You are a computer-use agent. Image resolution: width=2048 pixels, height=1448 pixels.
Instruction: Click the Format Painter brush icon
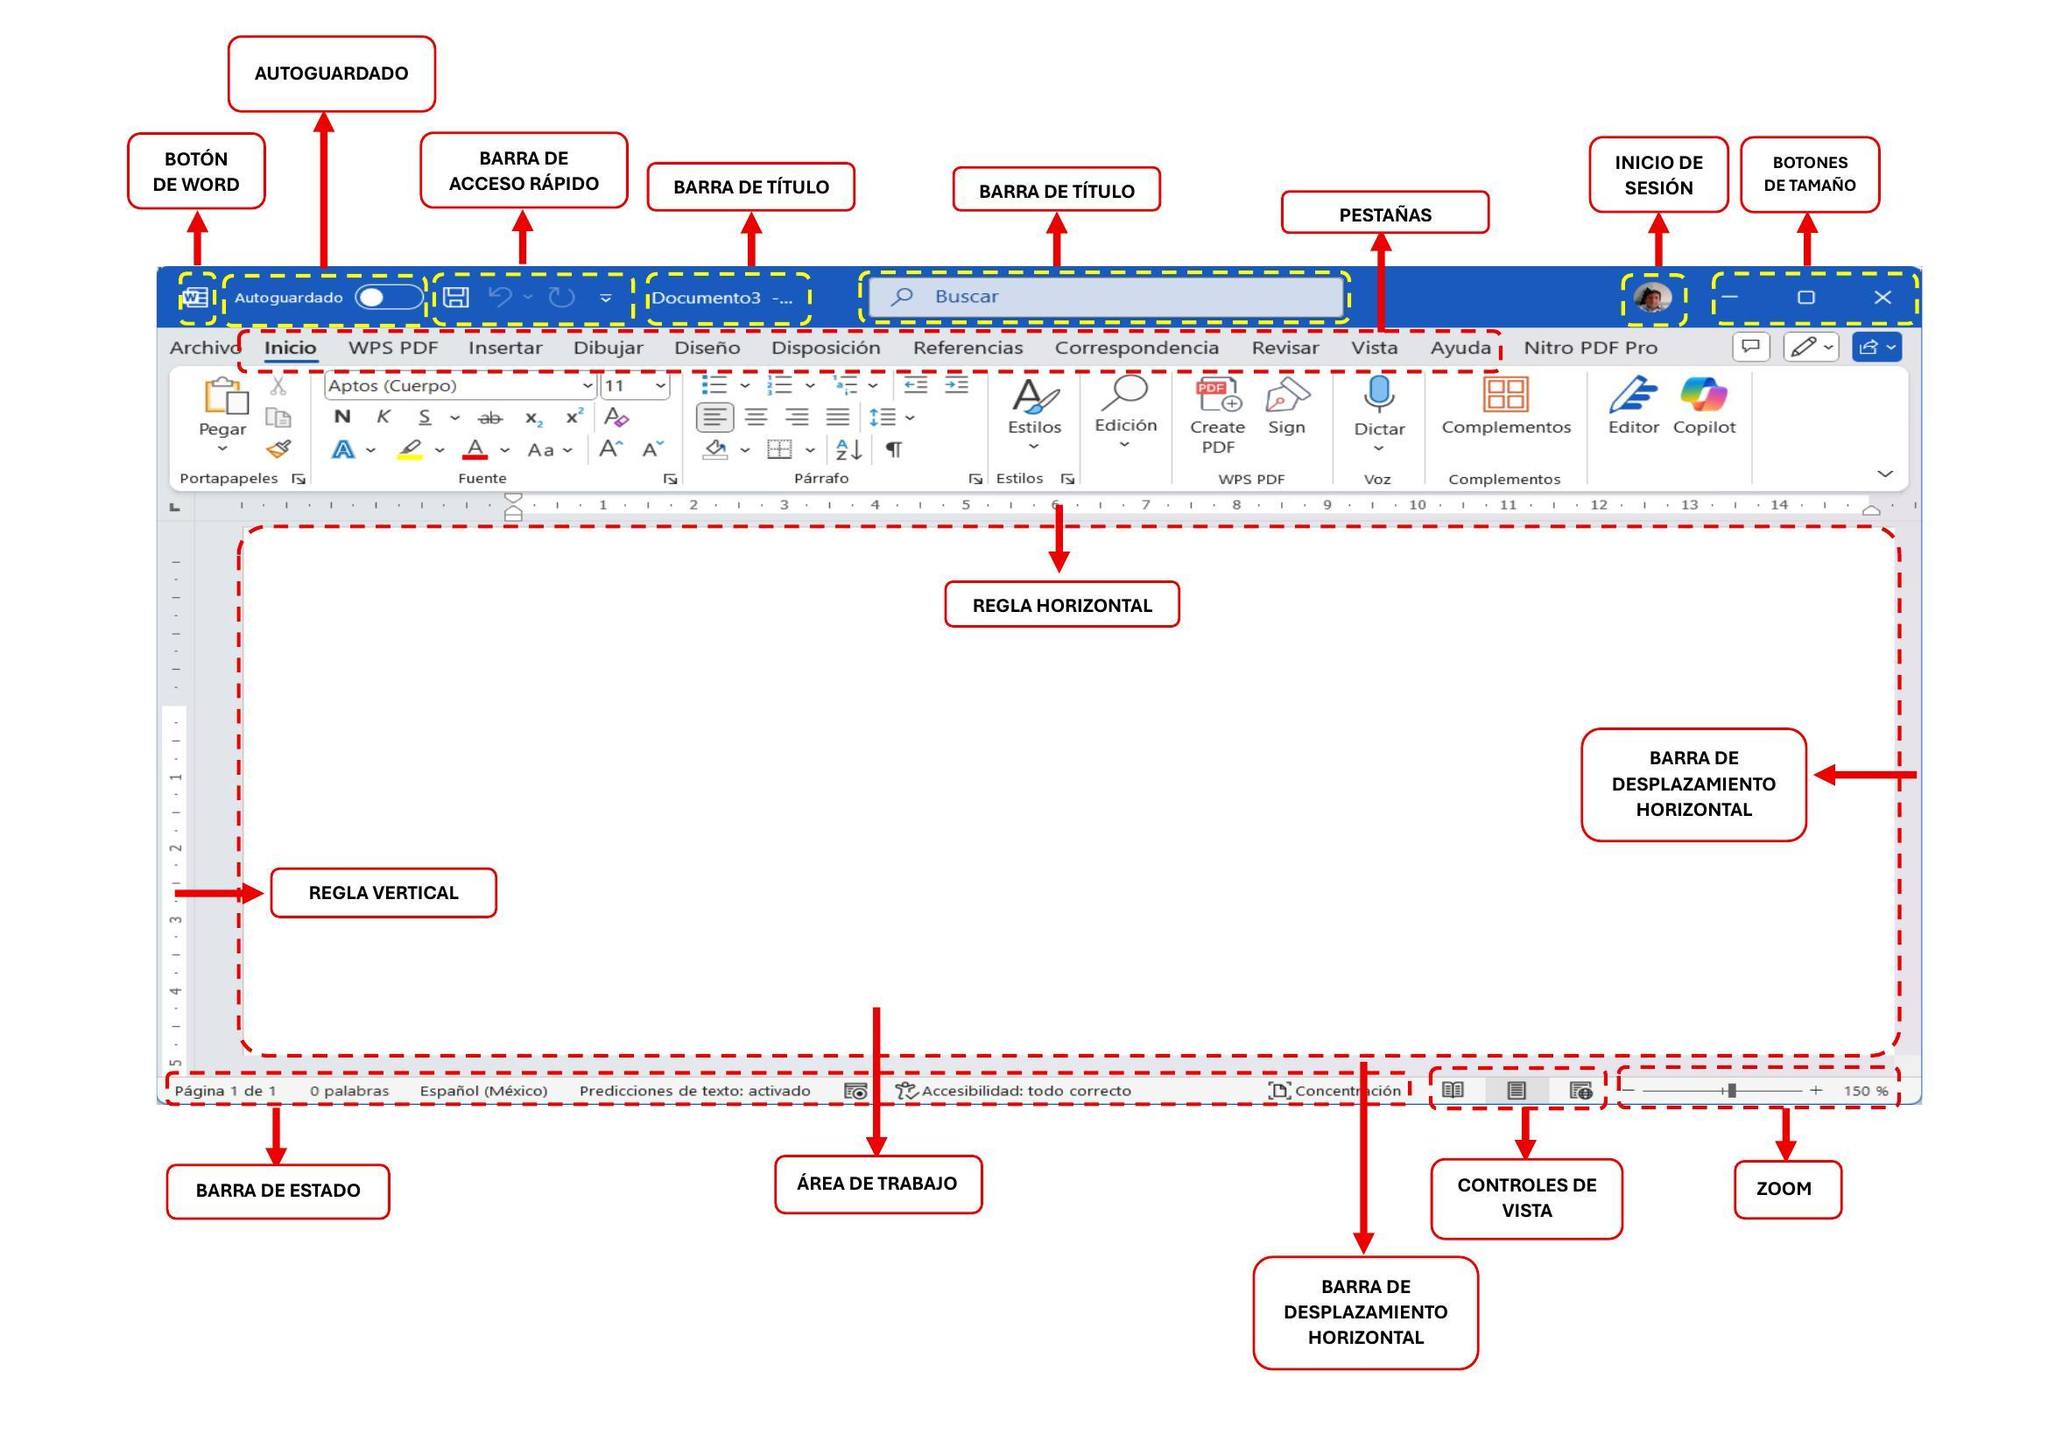coord(279,449)
